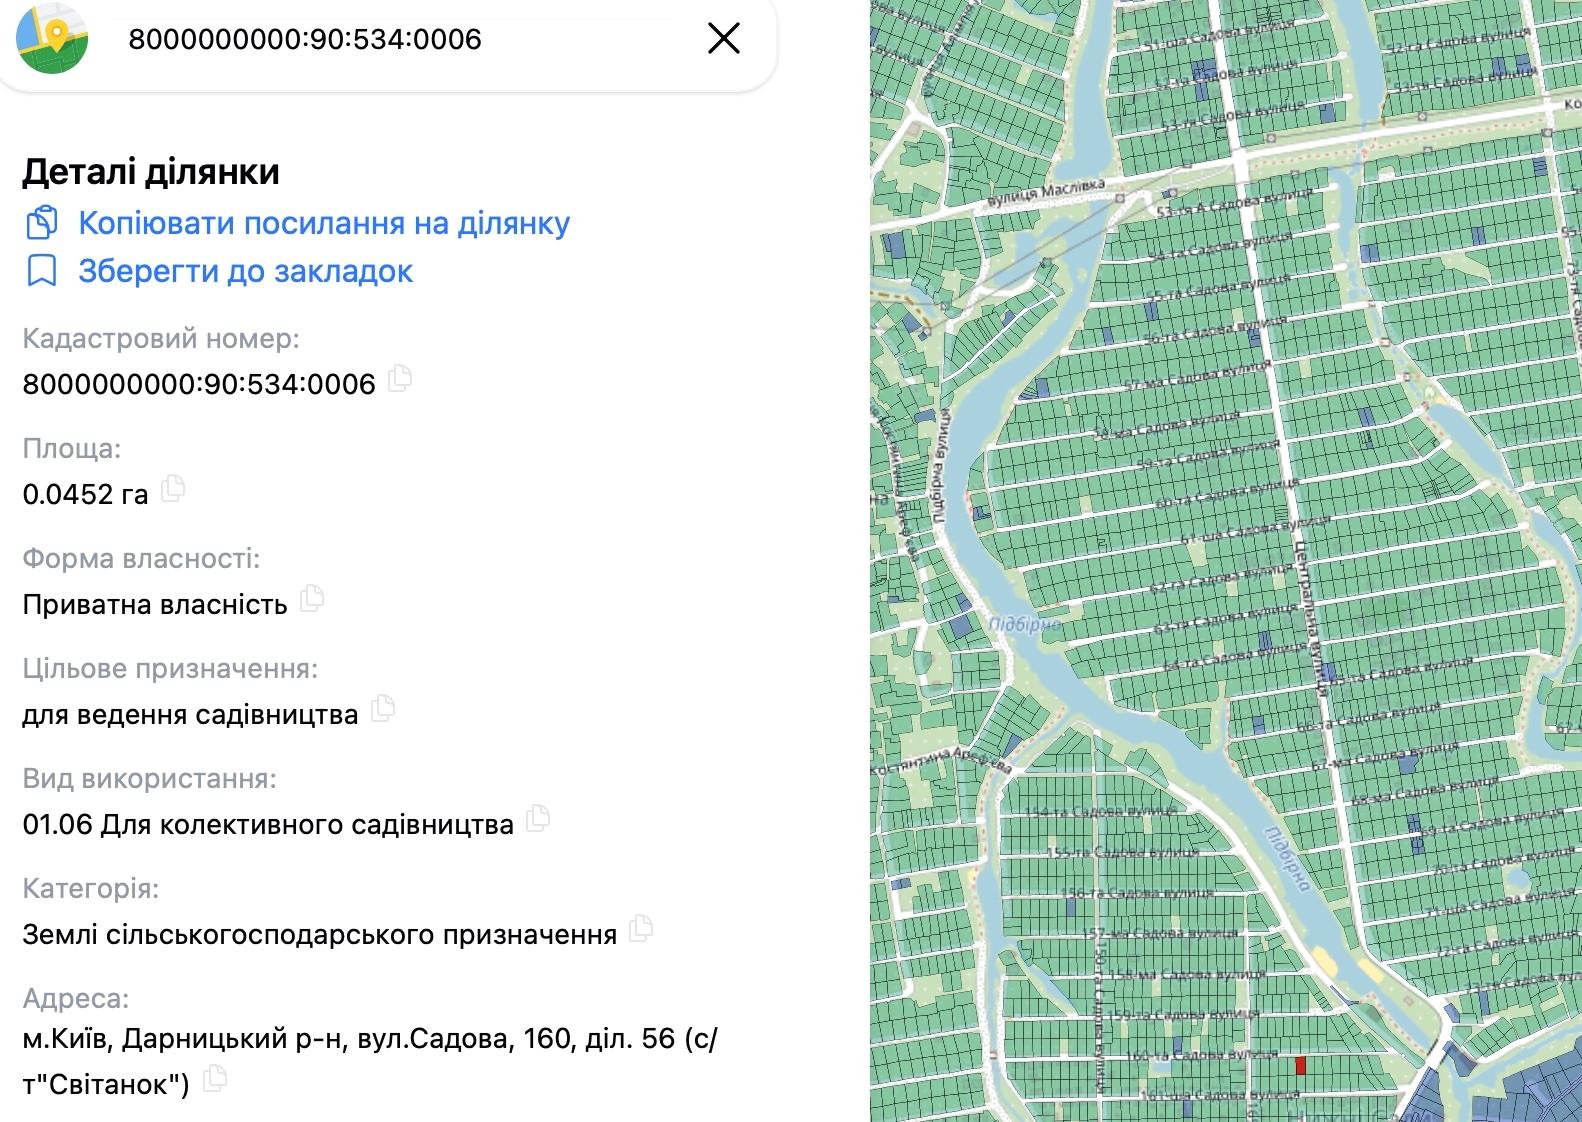The image size is (1582, 1122).
Task: Click the map pin logo icon
Action: click(x=52, y=38)
